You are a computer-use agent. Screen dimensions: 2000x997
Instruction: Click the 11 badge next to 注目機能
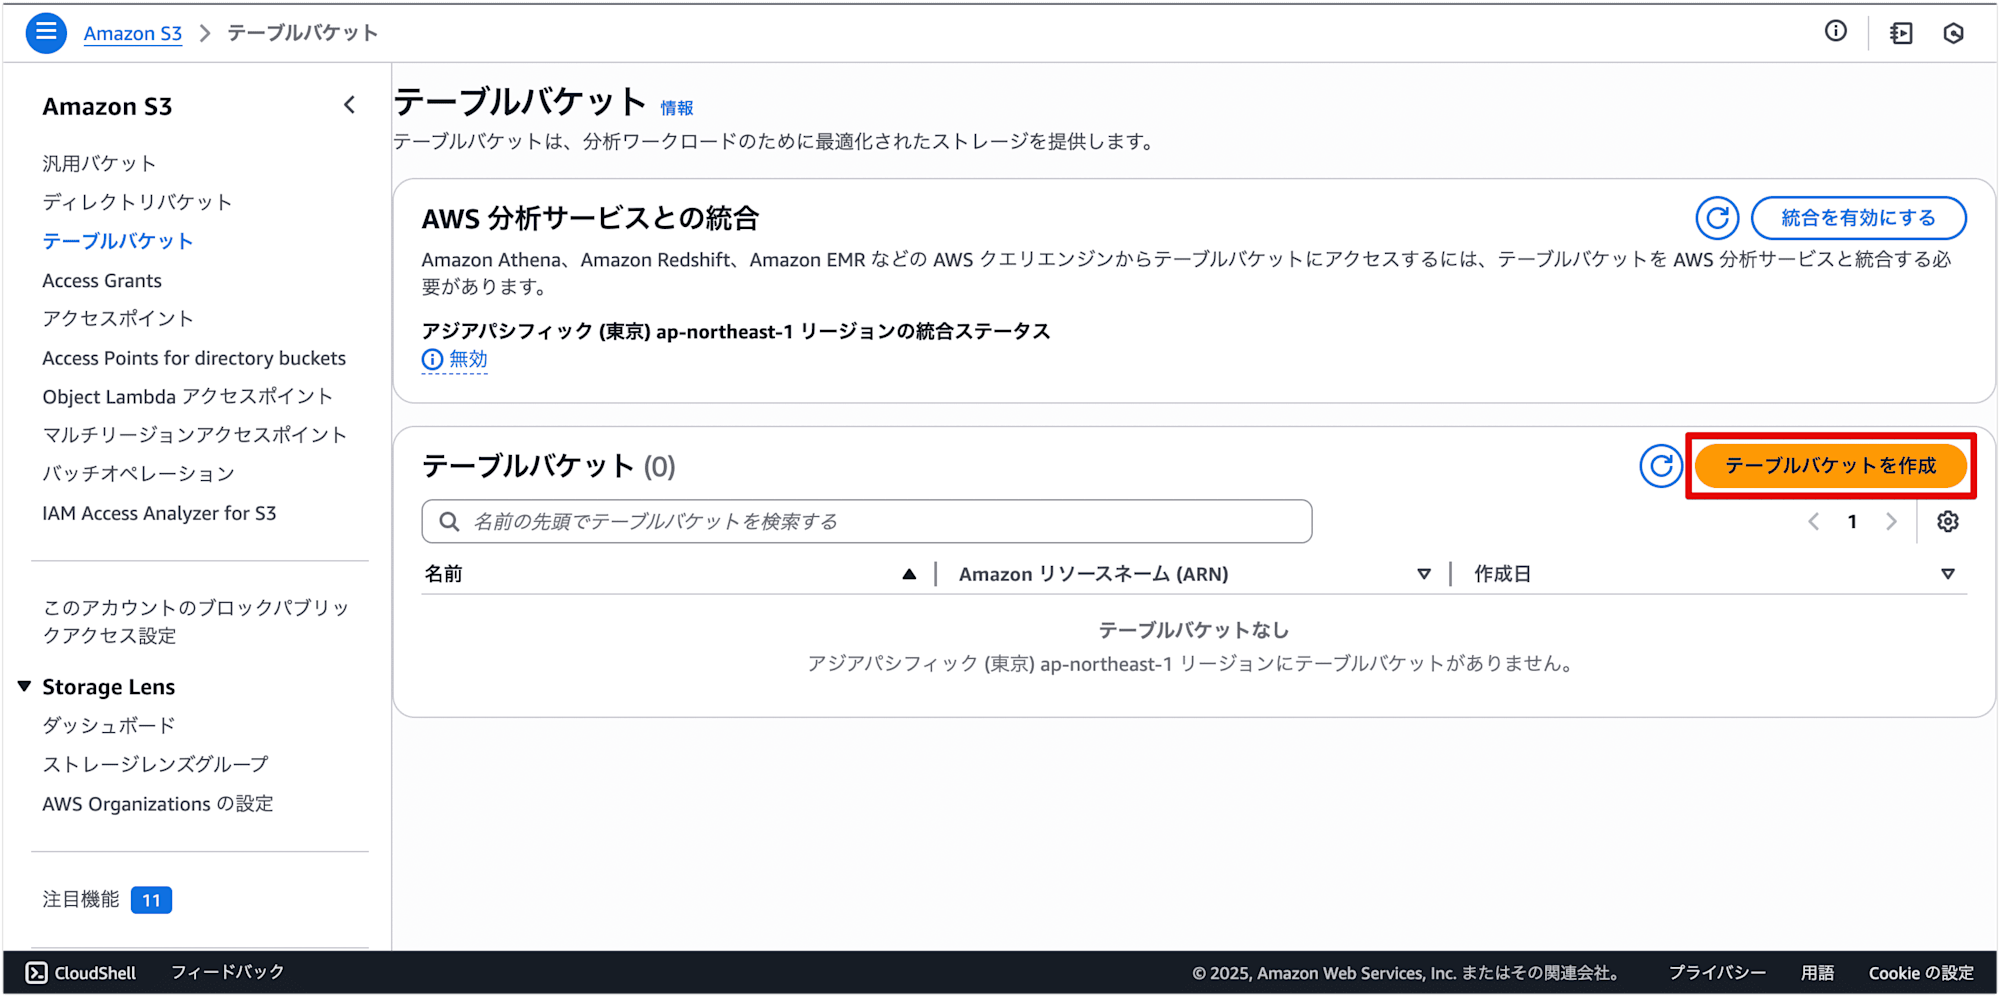coord(151,900)
